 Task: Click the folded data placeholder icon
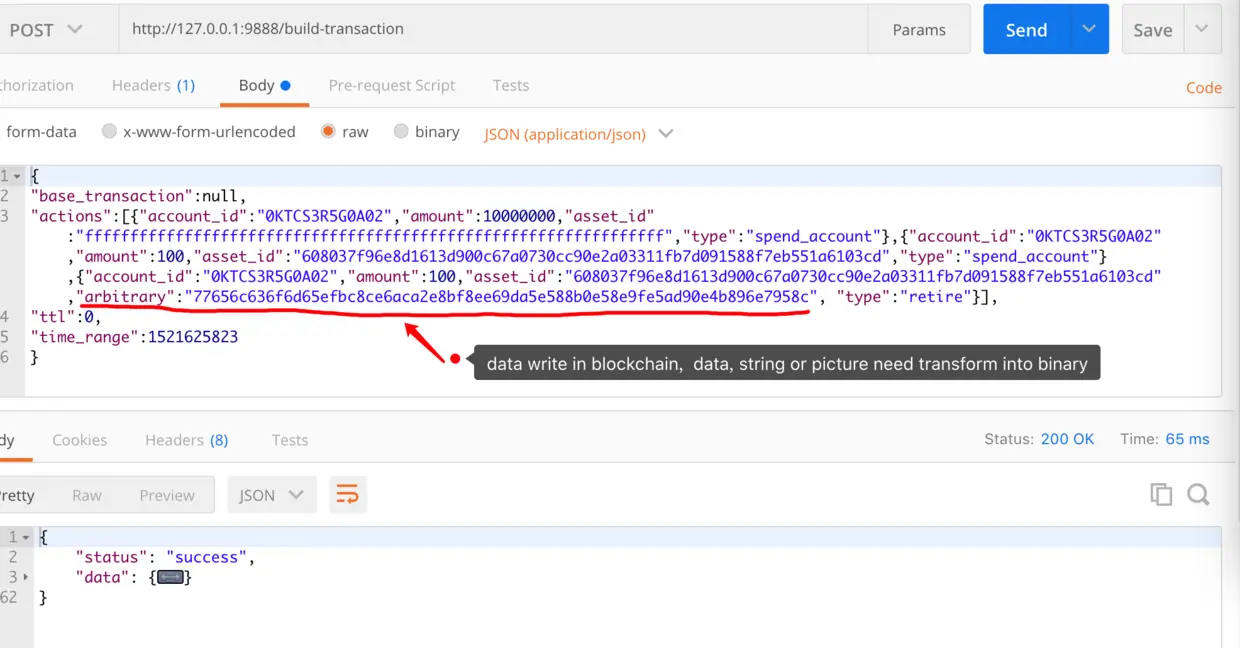point(171,578)
